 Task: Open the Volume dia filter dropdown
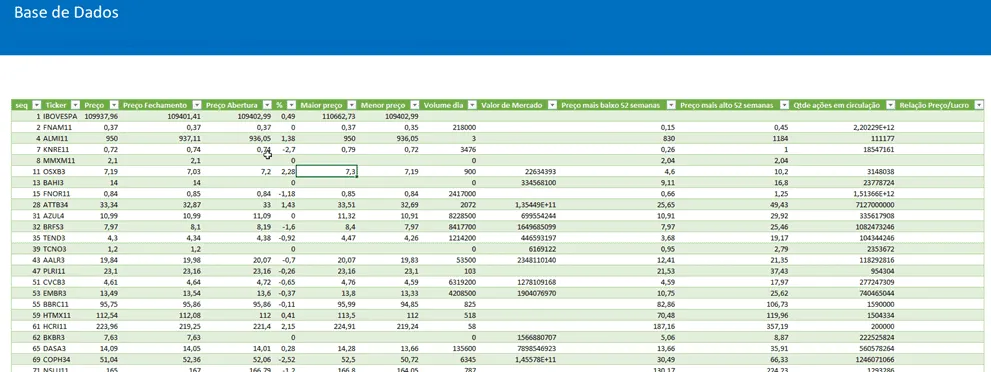click(x=472, y=105)
